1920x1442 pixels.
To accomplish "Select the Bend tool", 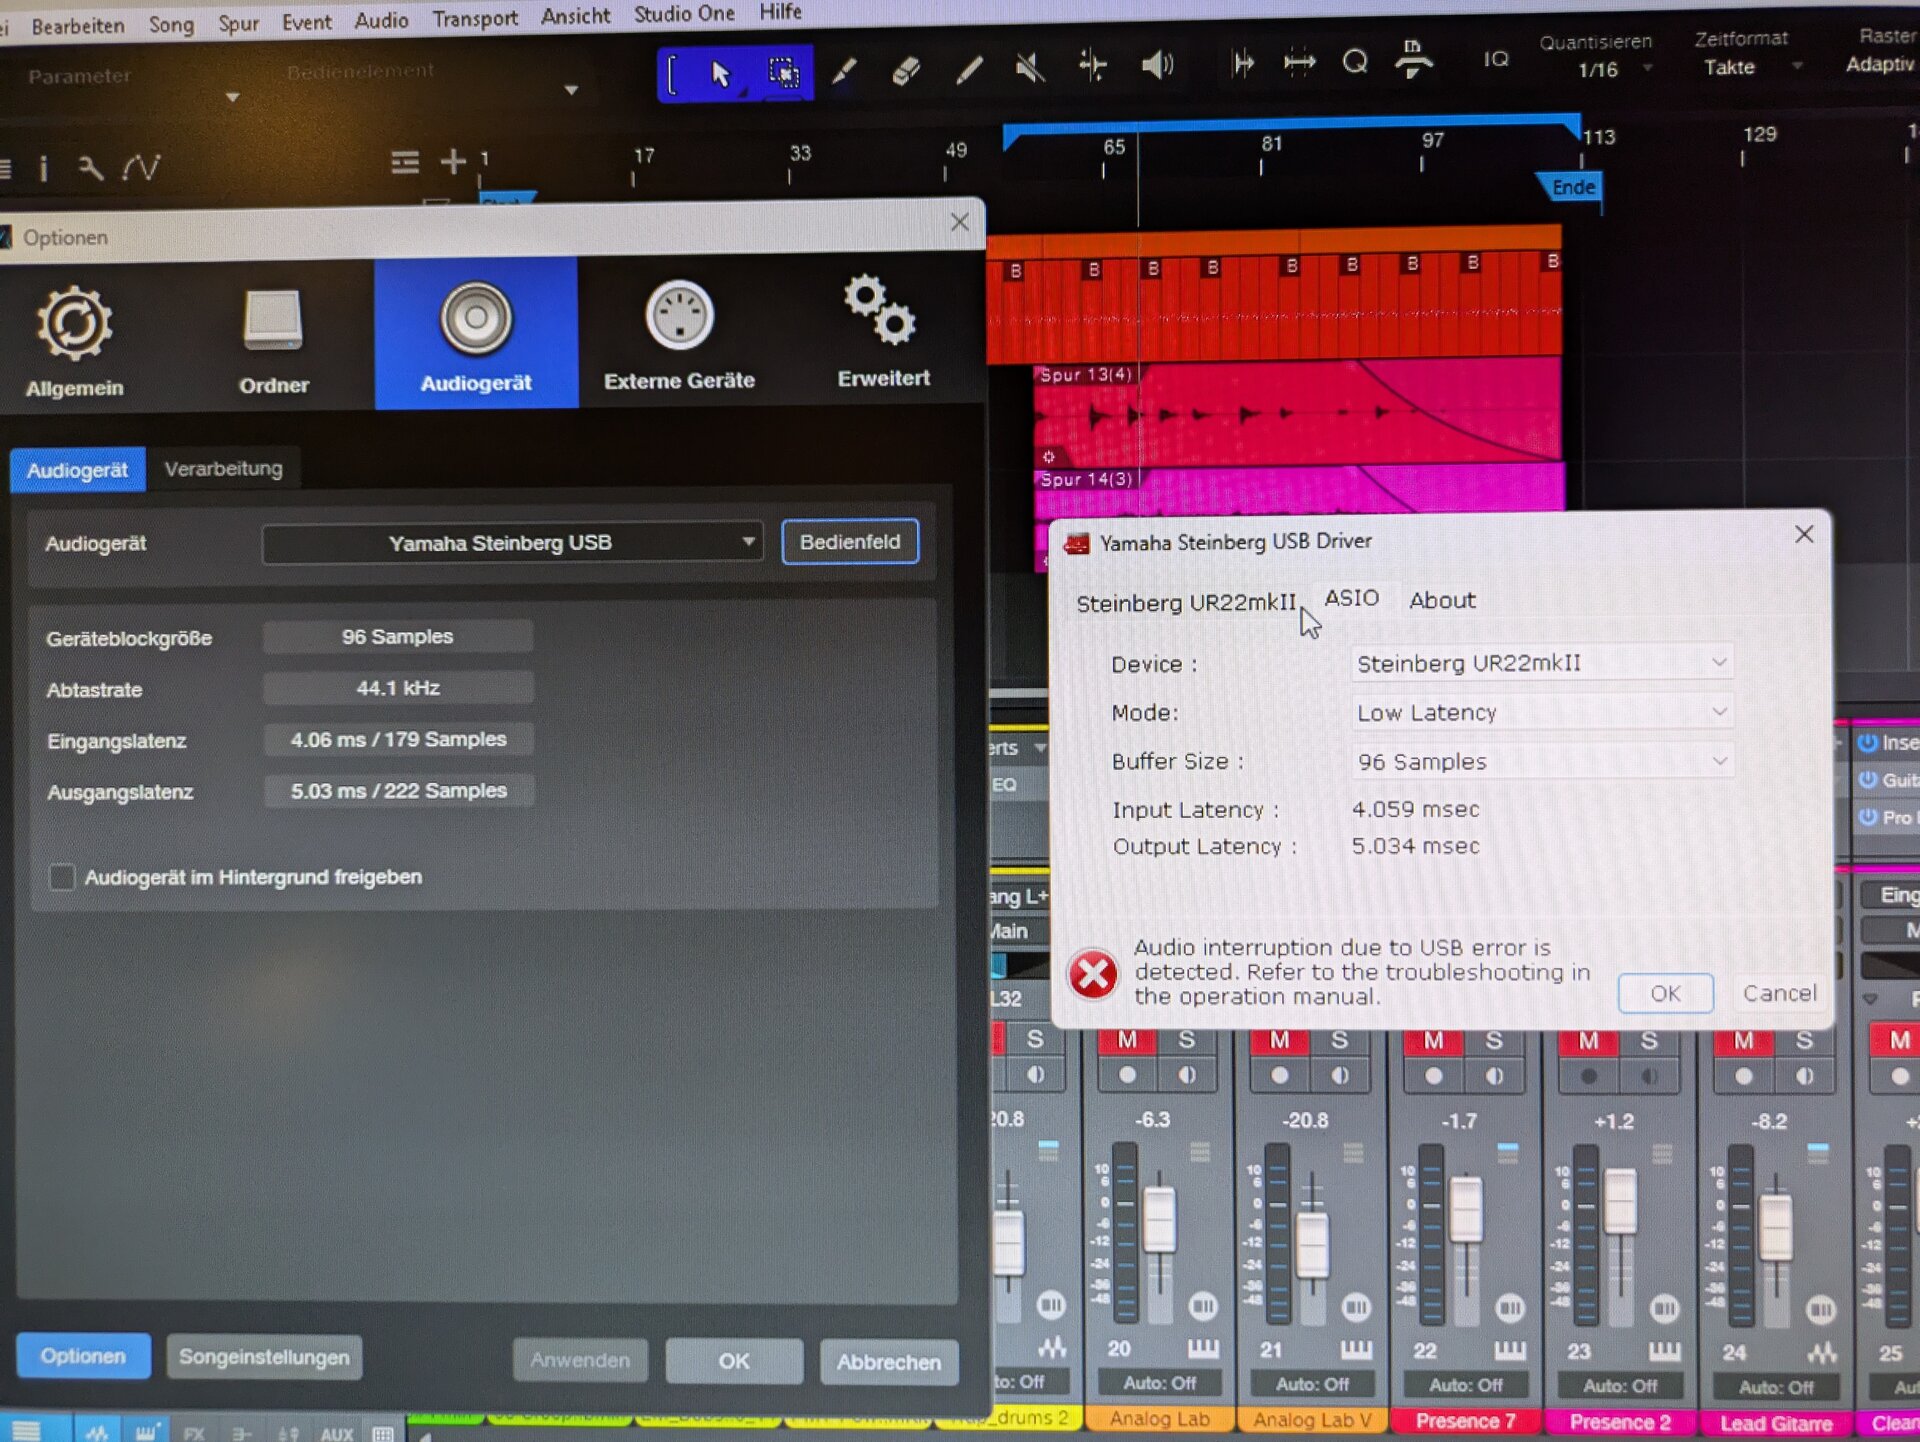I will [x=1093, y=66].
